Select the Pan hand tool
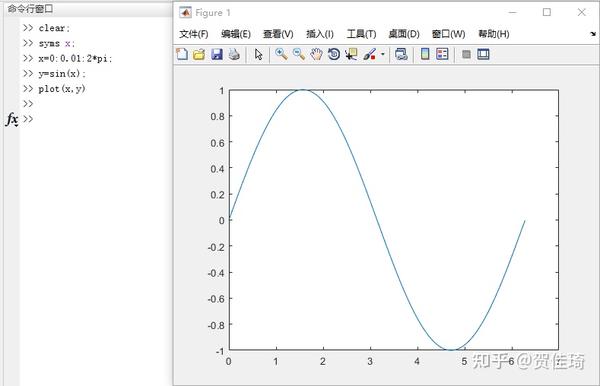The image size is (600, 386). (316, 54)
